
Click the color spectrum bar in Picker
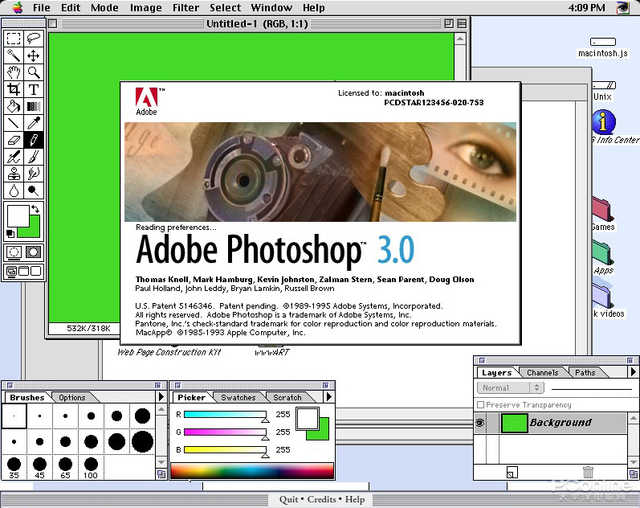pos(252,470)
